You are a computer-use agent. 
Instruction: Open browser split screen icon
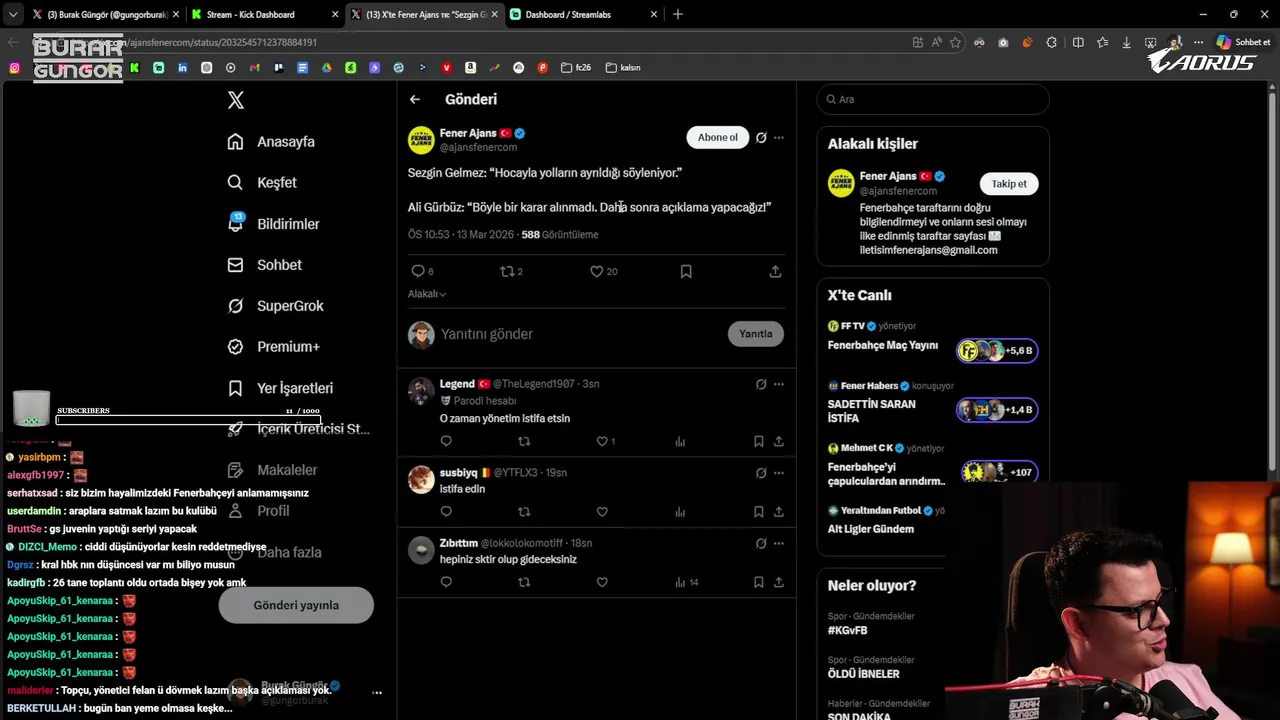(x=1078, y=42)
